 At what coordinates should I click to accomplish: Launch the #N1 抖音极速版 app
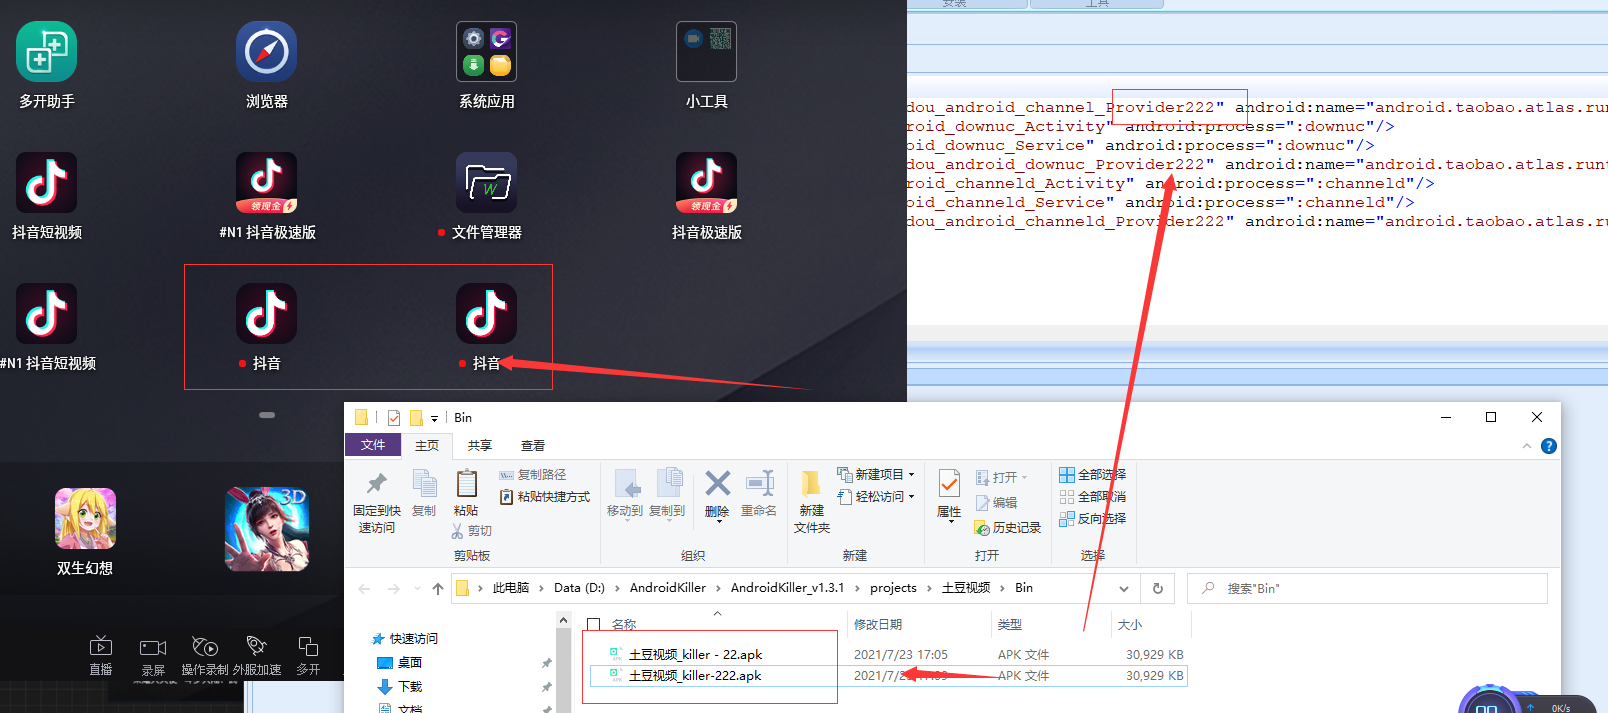266,183
